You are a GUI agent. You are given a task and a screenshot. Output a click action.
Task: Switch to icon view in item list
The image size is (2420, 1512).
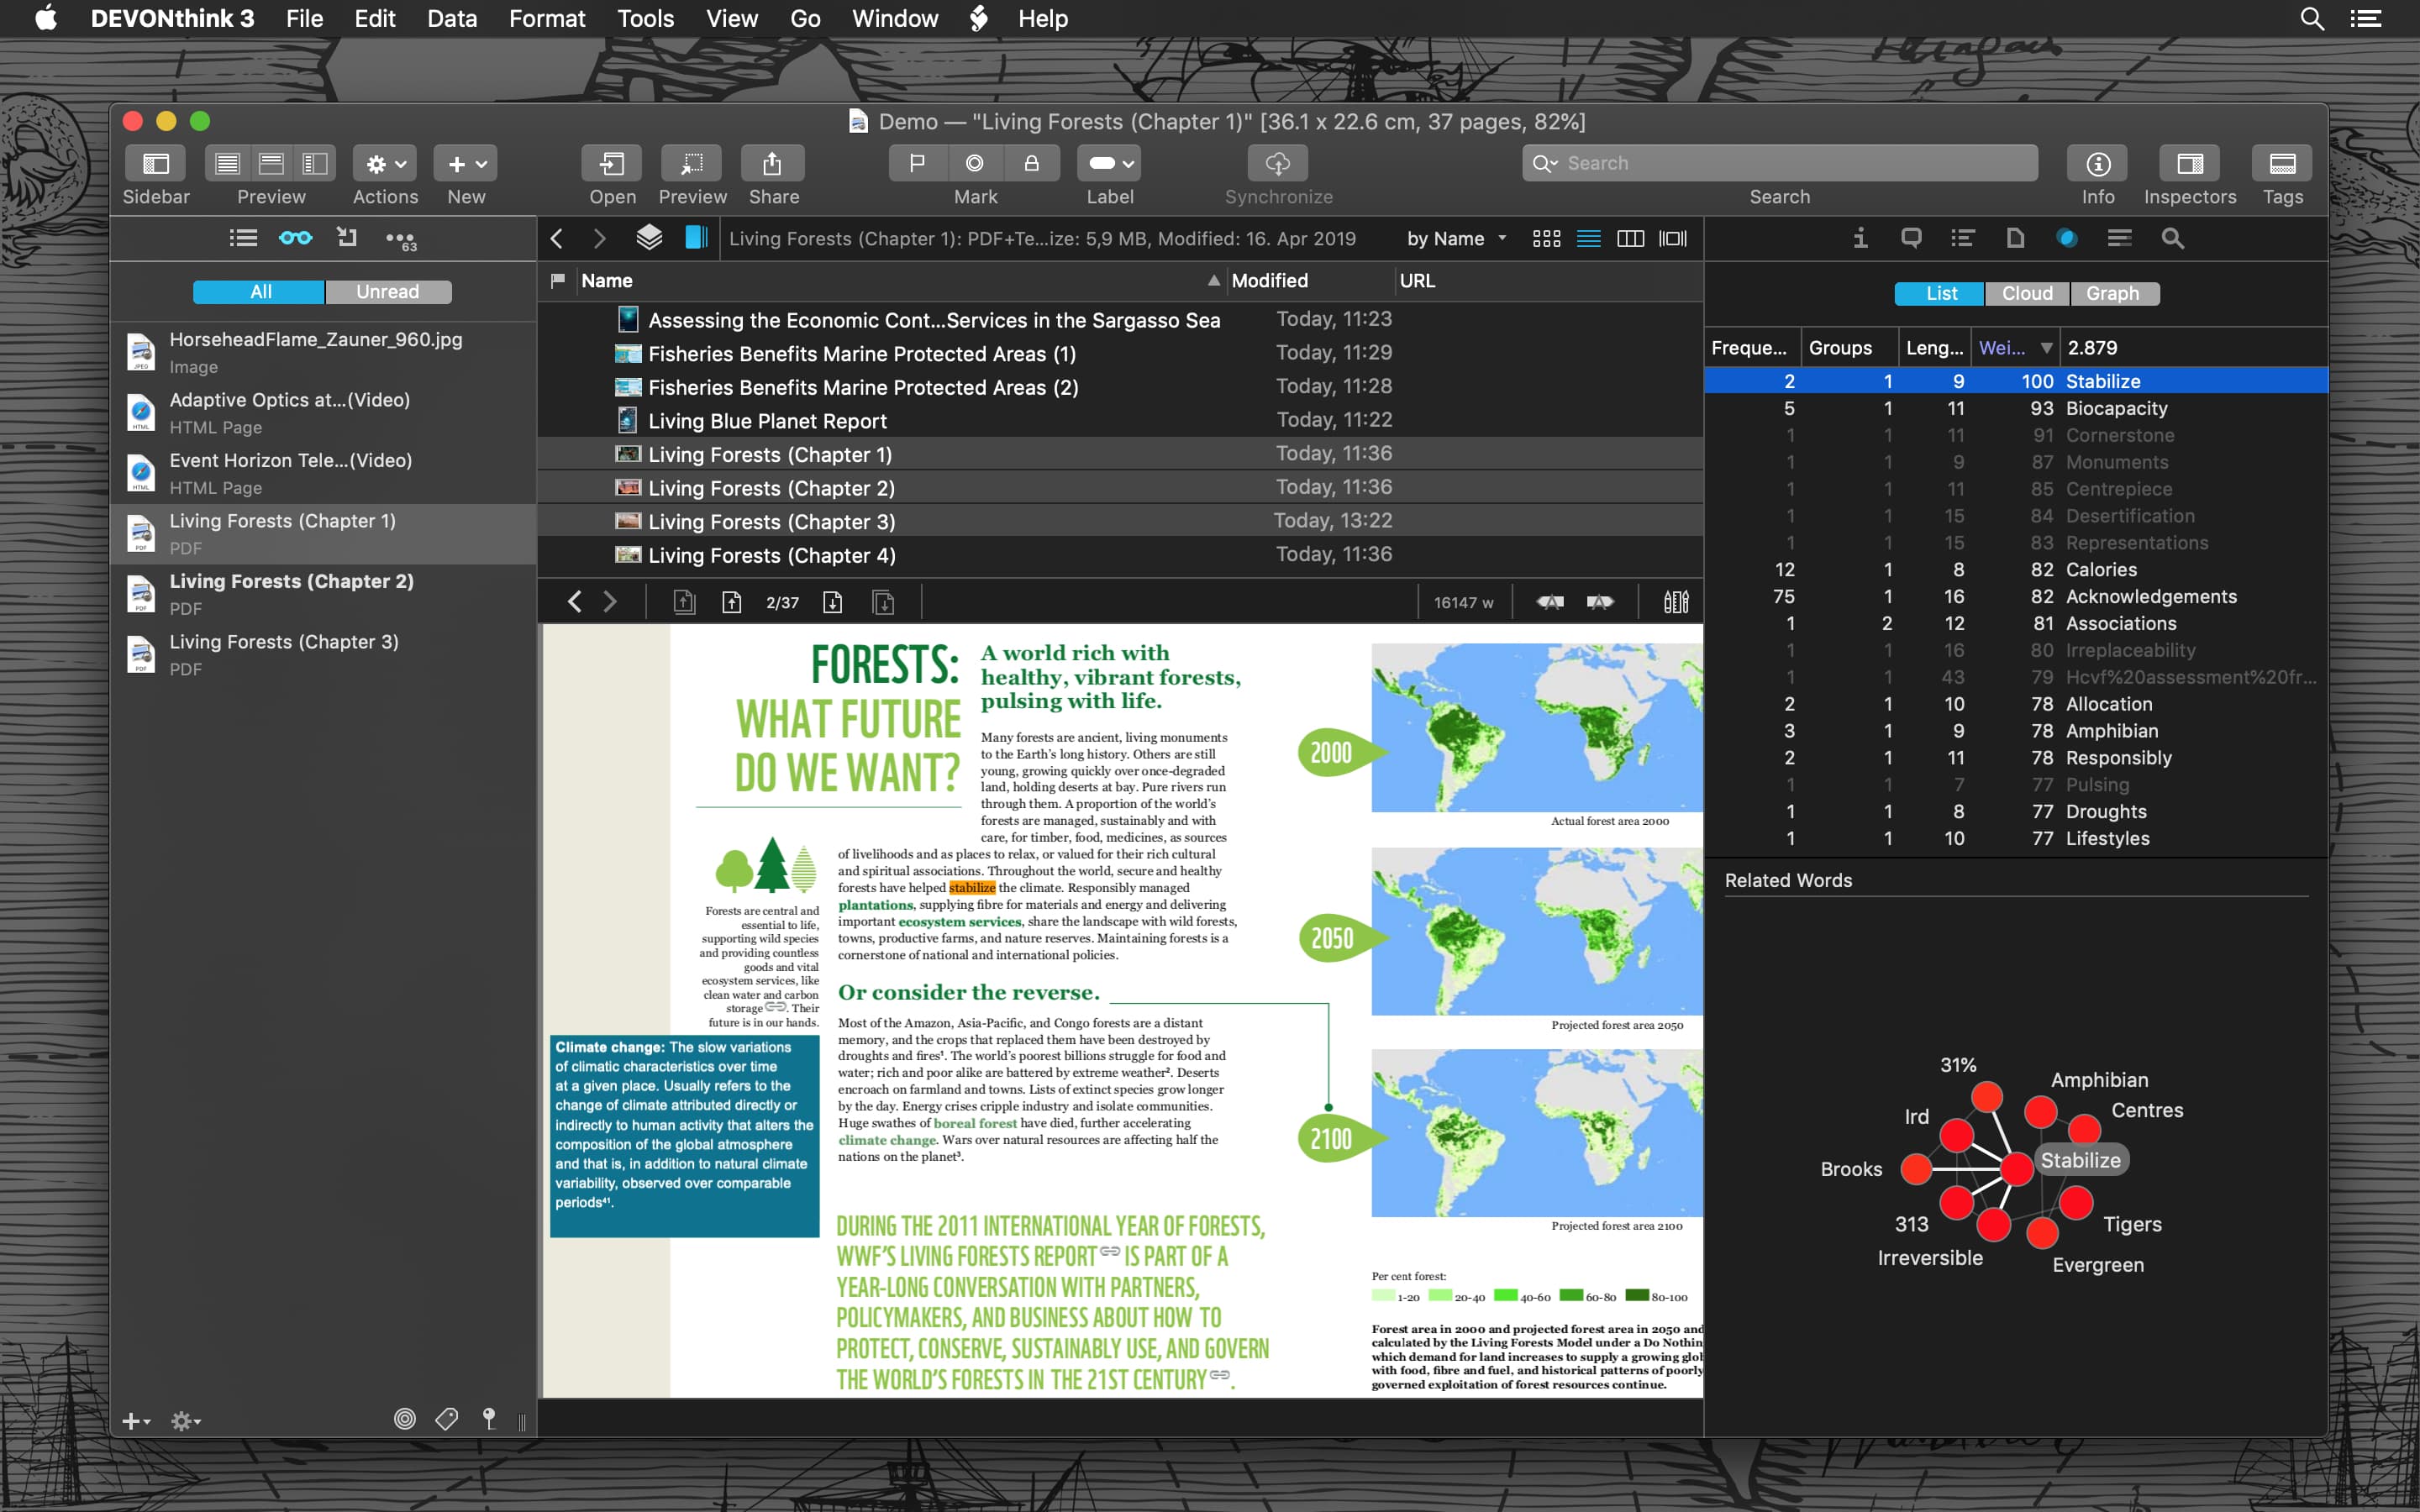tap(1546, 238)
